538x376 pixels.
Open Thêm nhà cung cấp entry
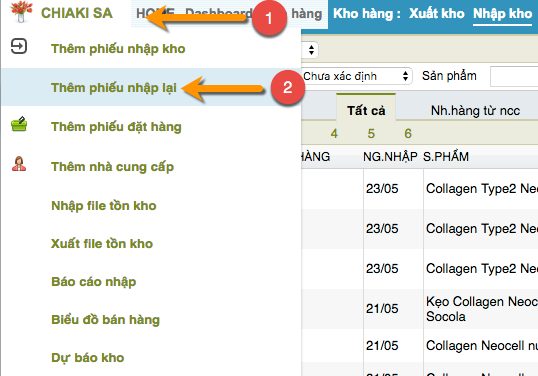[112, 167]
